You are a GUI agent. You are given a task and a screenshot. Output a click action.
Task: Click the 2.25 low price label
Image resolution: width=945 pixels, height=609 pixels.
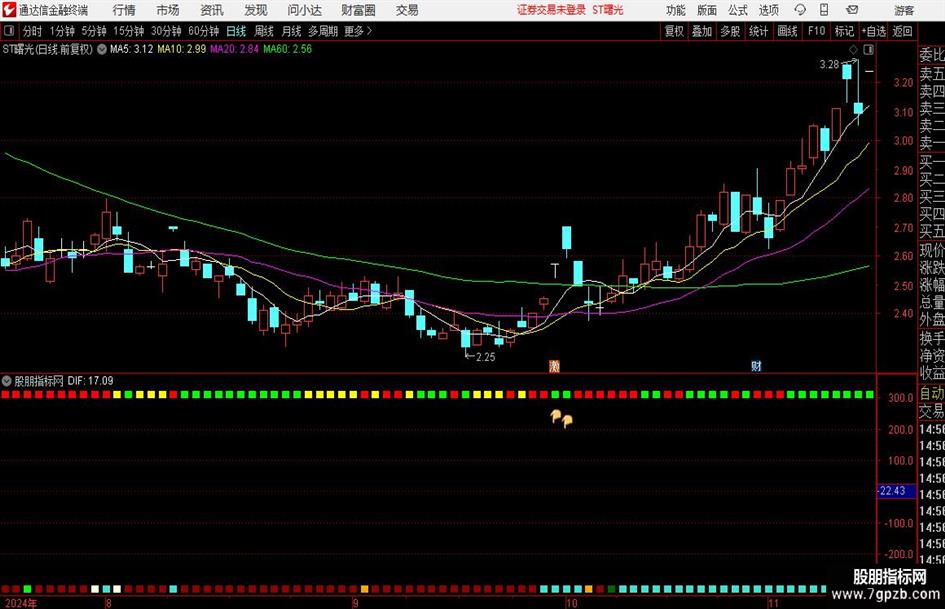pyautogui.click(x=486, y=357)
